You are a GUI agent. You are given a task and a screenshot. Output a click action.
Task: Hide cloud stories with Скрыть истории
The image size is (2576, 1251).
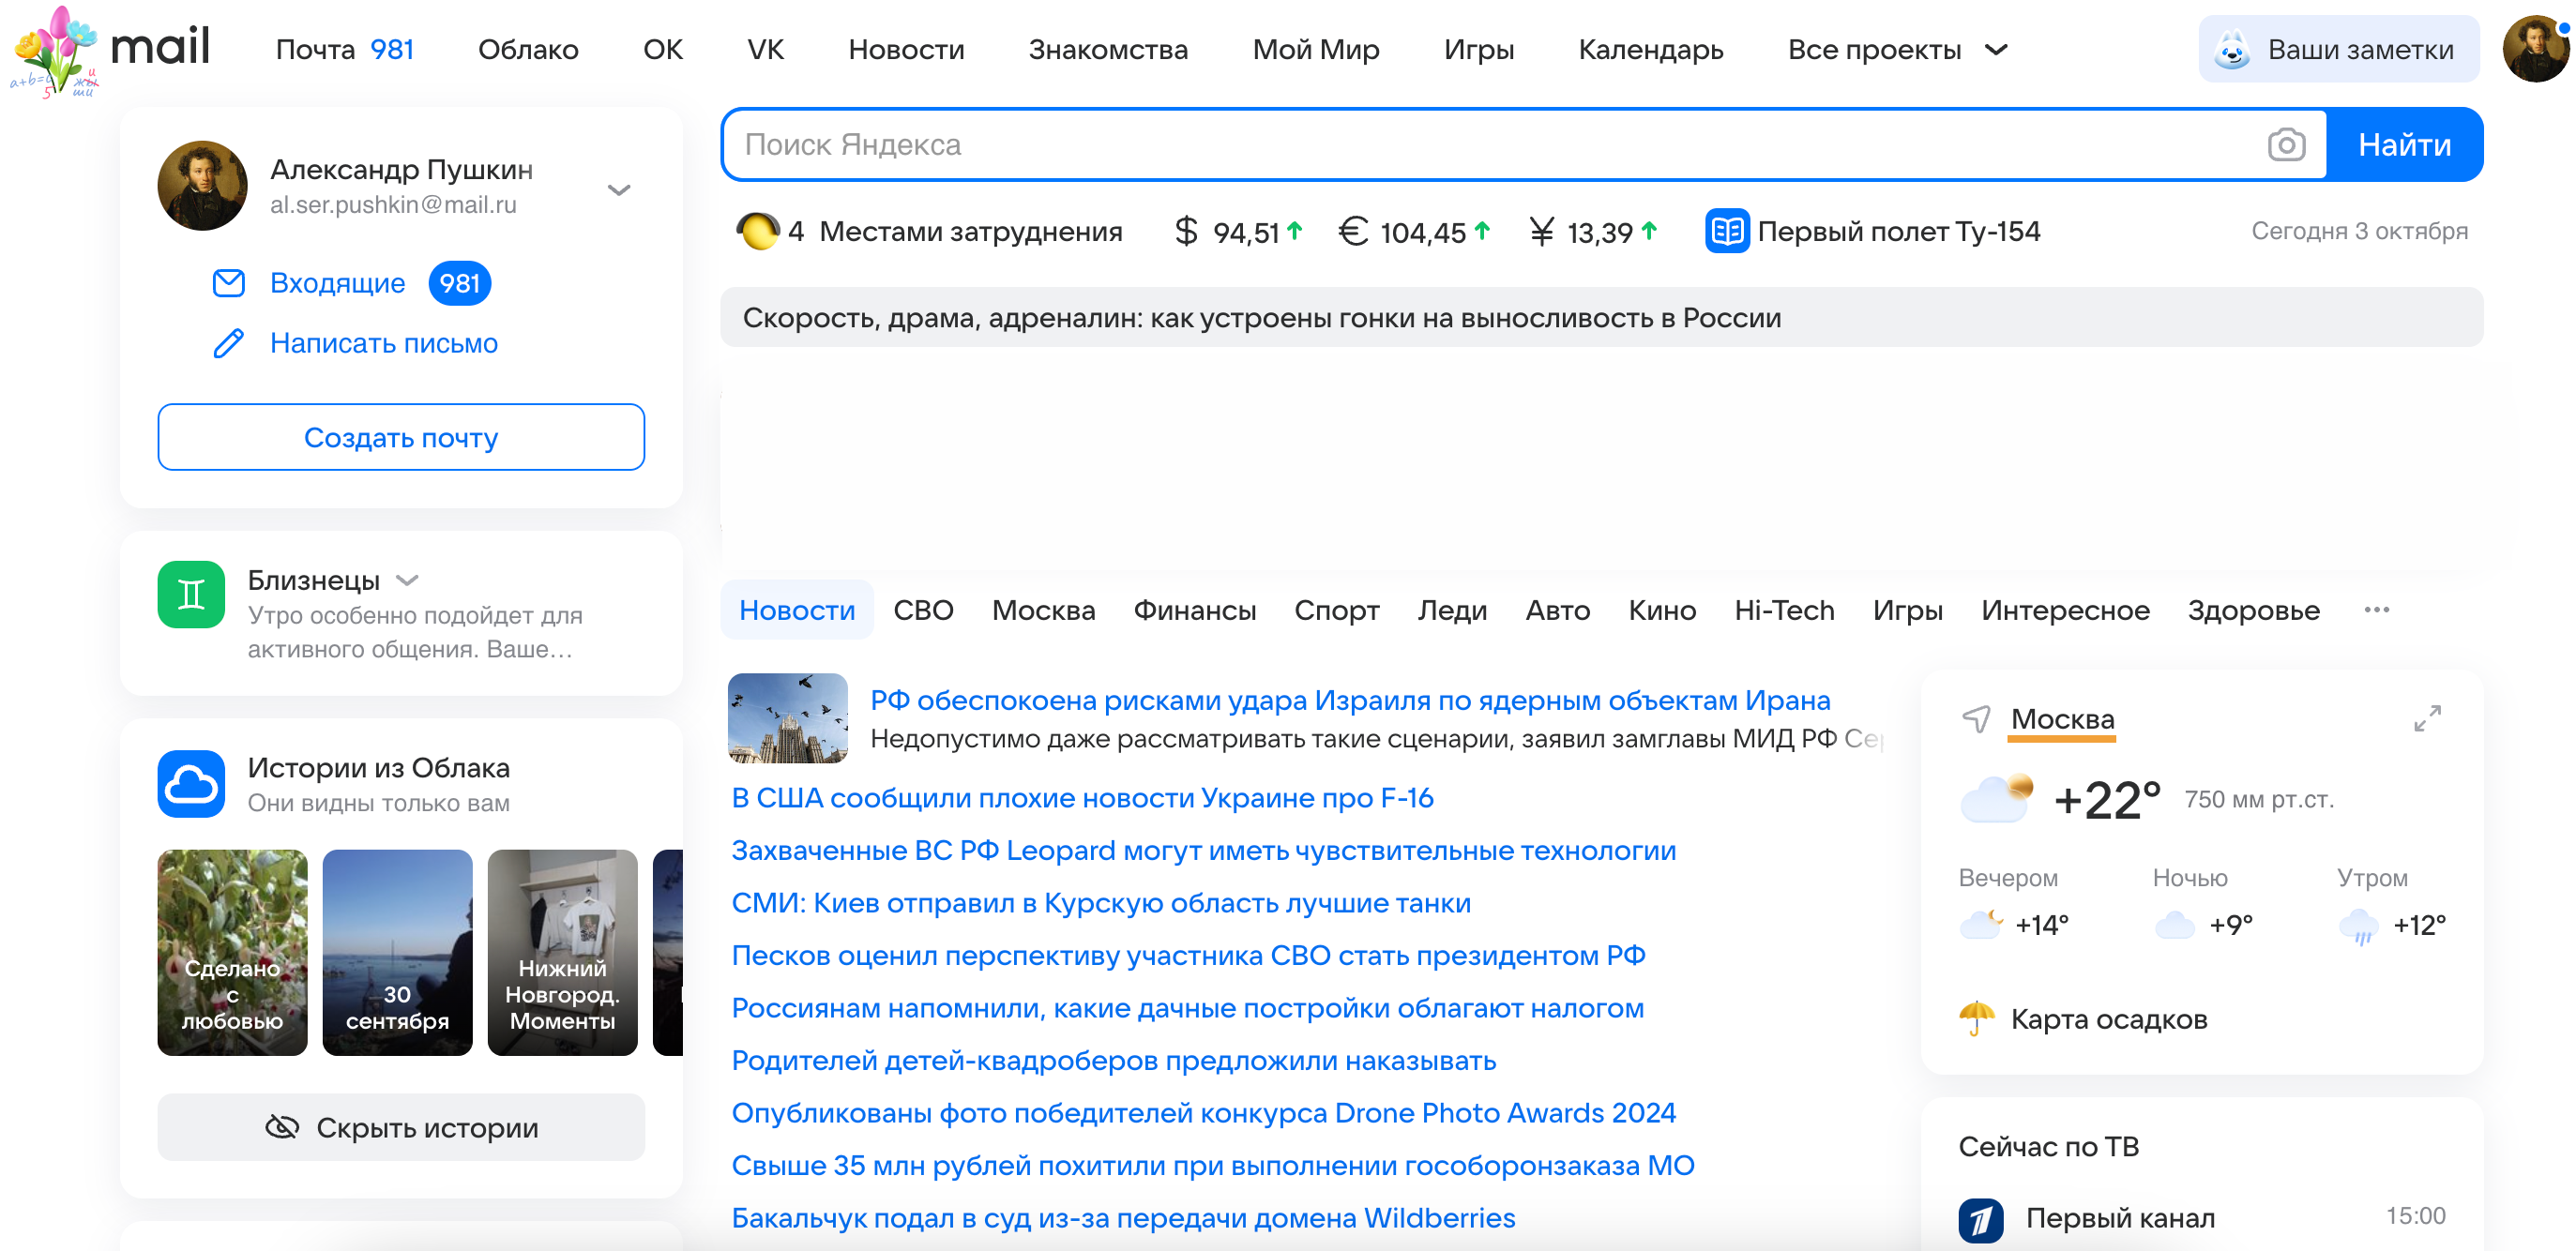(x=401, y=1127)
